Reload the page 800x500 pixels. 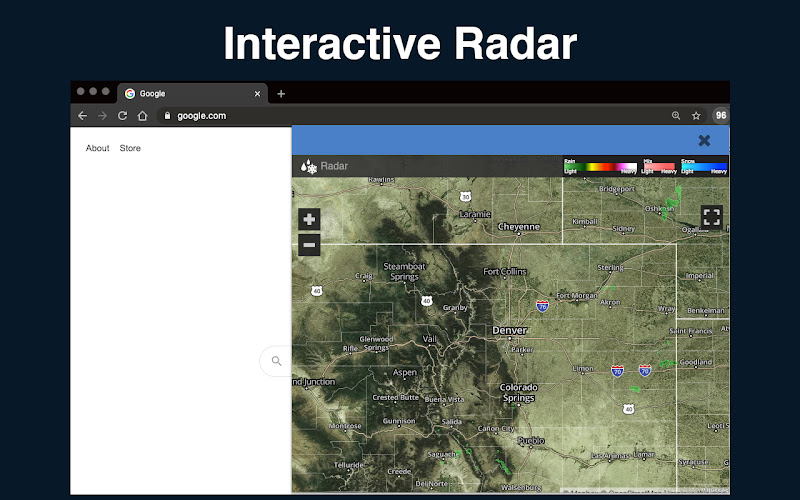coord(122,116)
